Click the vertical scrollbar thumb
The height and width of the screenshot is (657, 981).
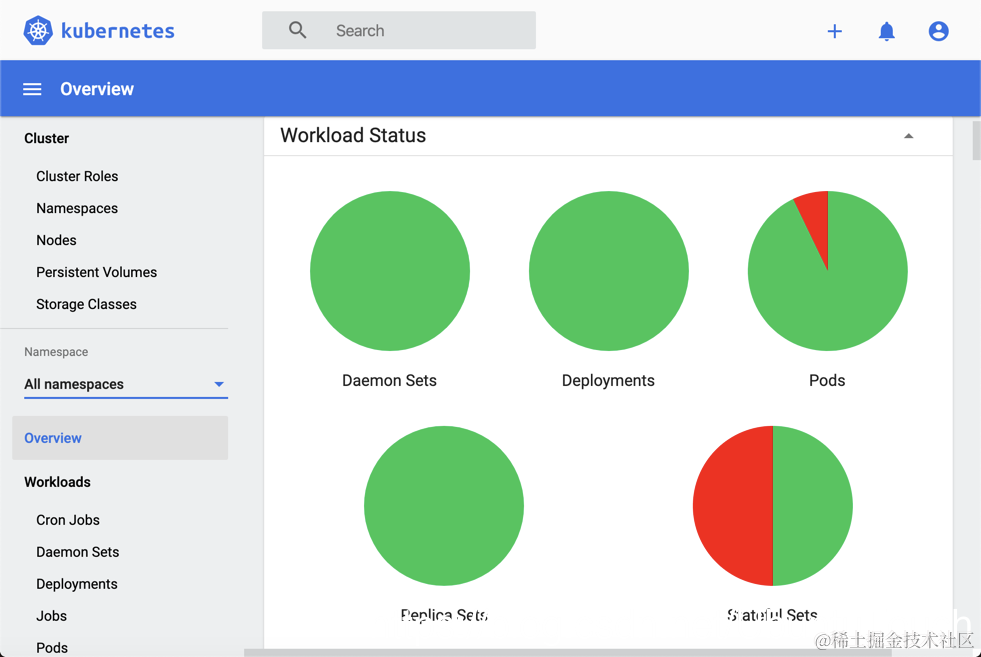click(977, 141)
